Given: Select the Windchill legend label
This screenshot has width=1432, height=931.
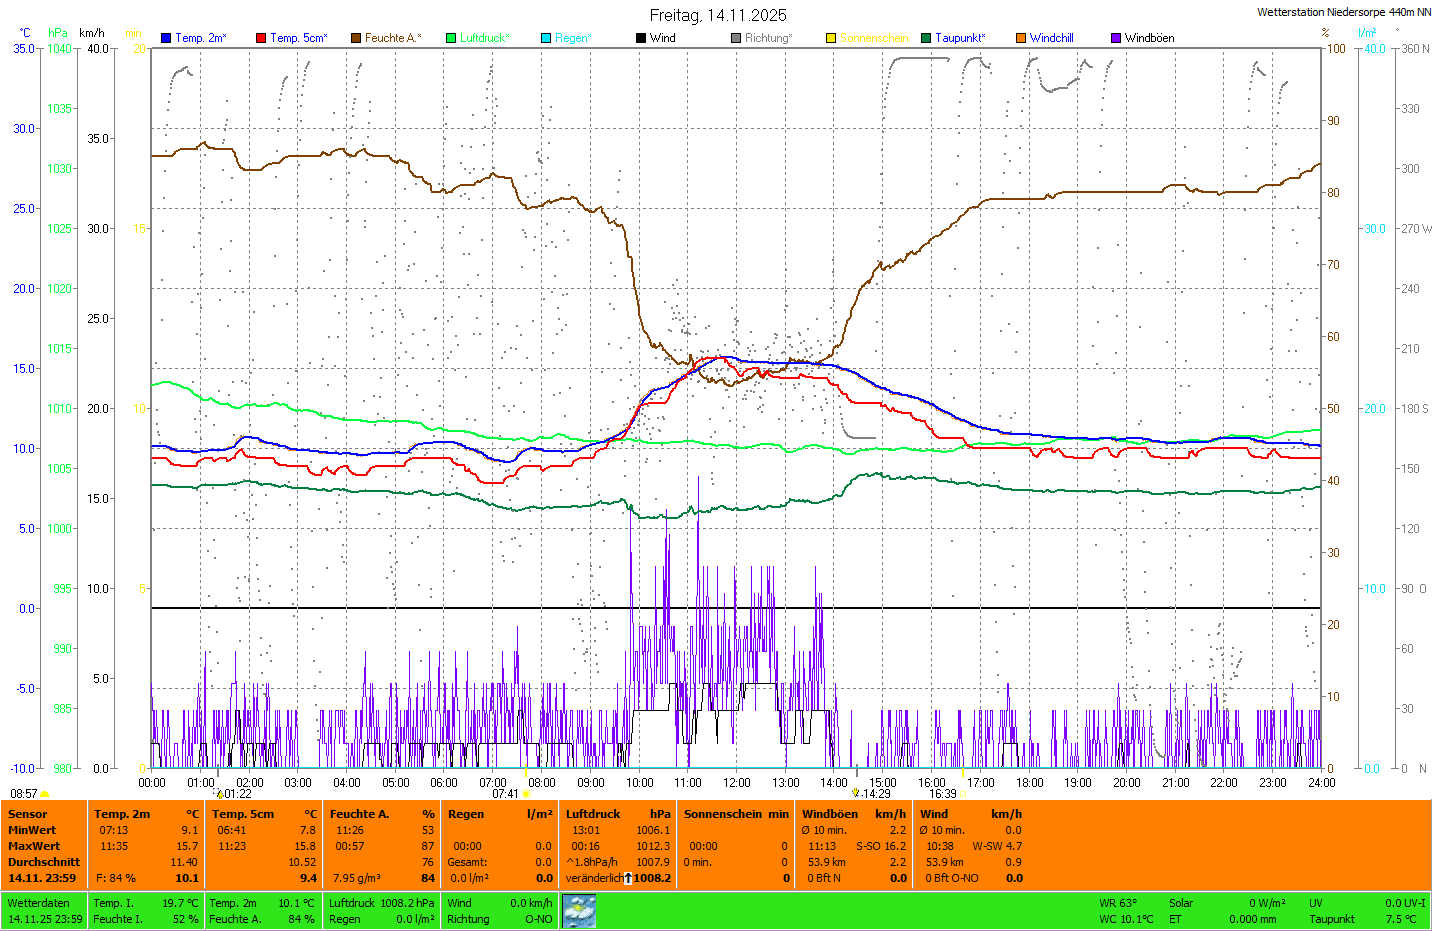Looking at the screenshot, I should pyautogui.click(x=1052, y=38).
